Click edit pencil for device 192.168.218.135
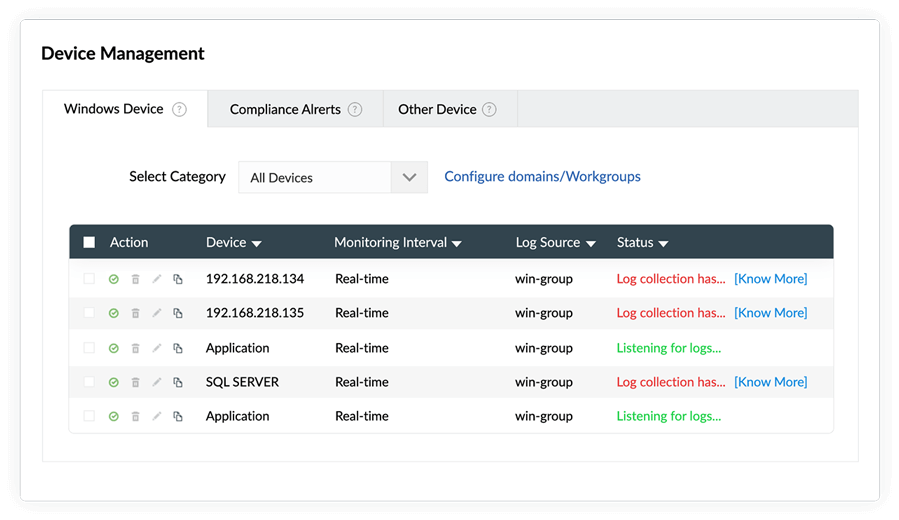The image size is (899, 520). 156,314
